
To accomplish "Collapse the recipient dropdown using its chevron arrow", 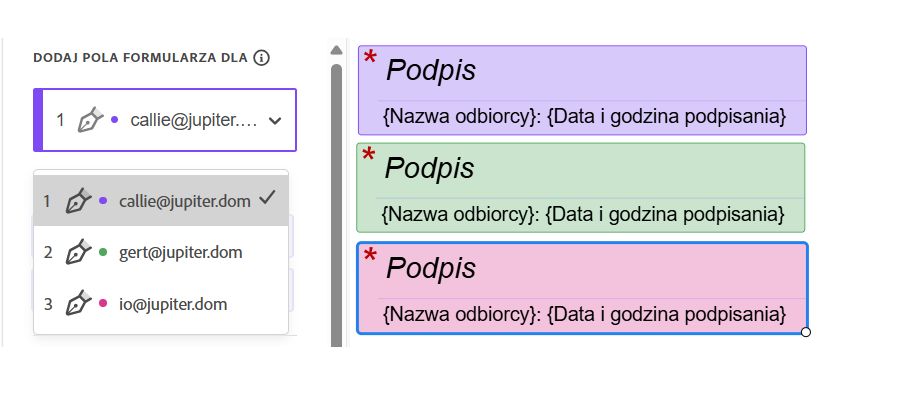I will [x=276, y=121].
